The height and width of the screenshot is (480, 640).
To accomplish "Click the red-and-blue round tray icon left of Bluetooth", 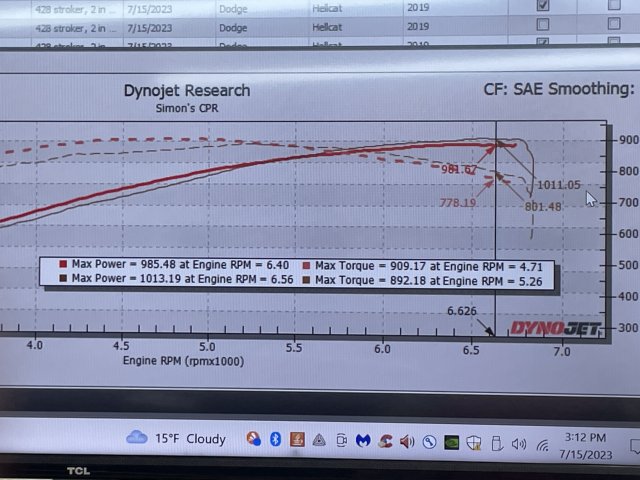I will (x=253, y=439).
